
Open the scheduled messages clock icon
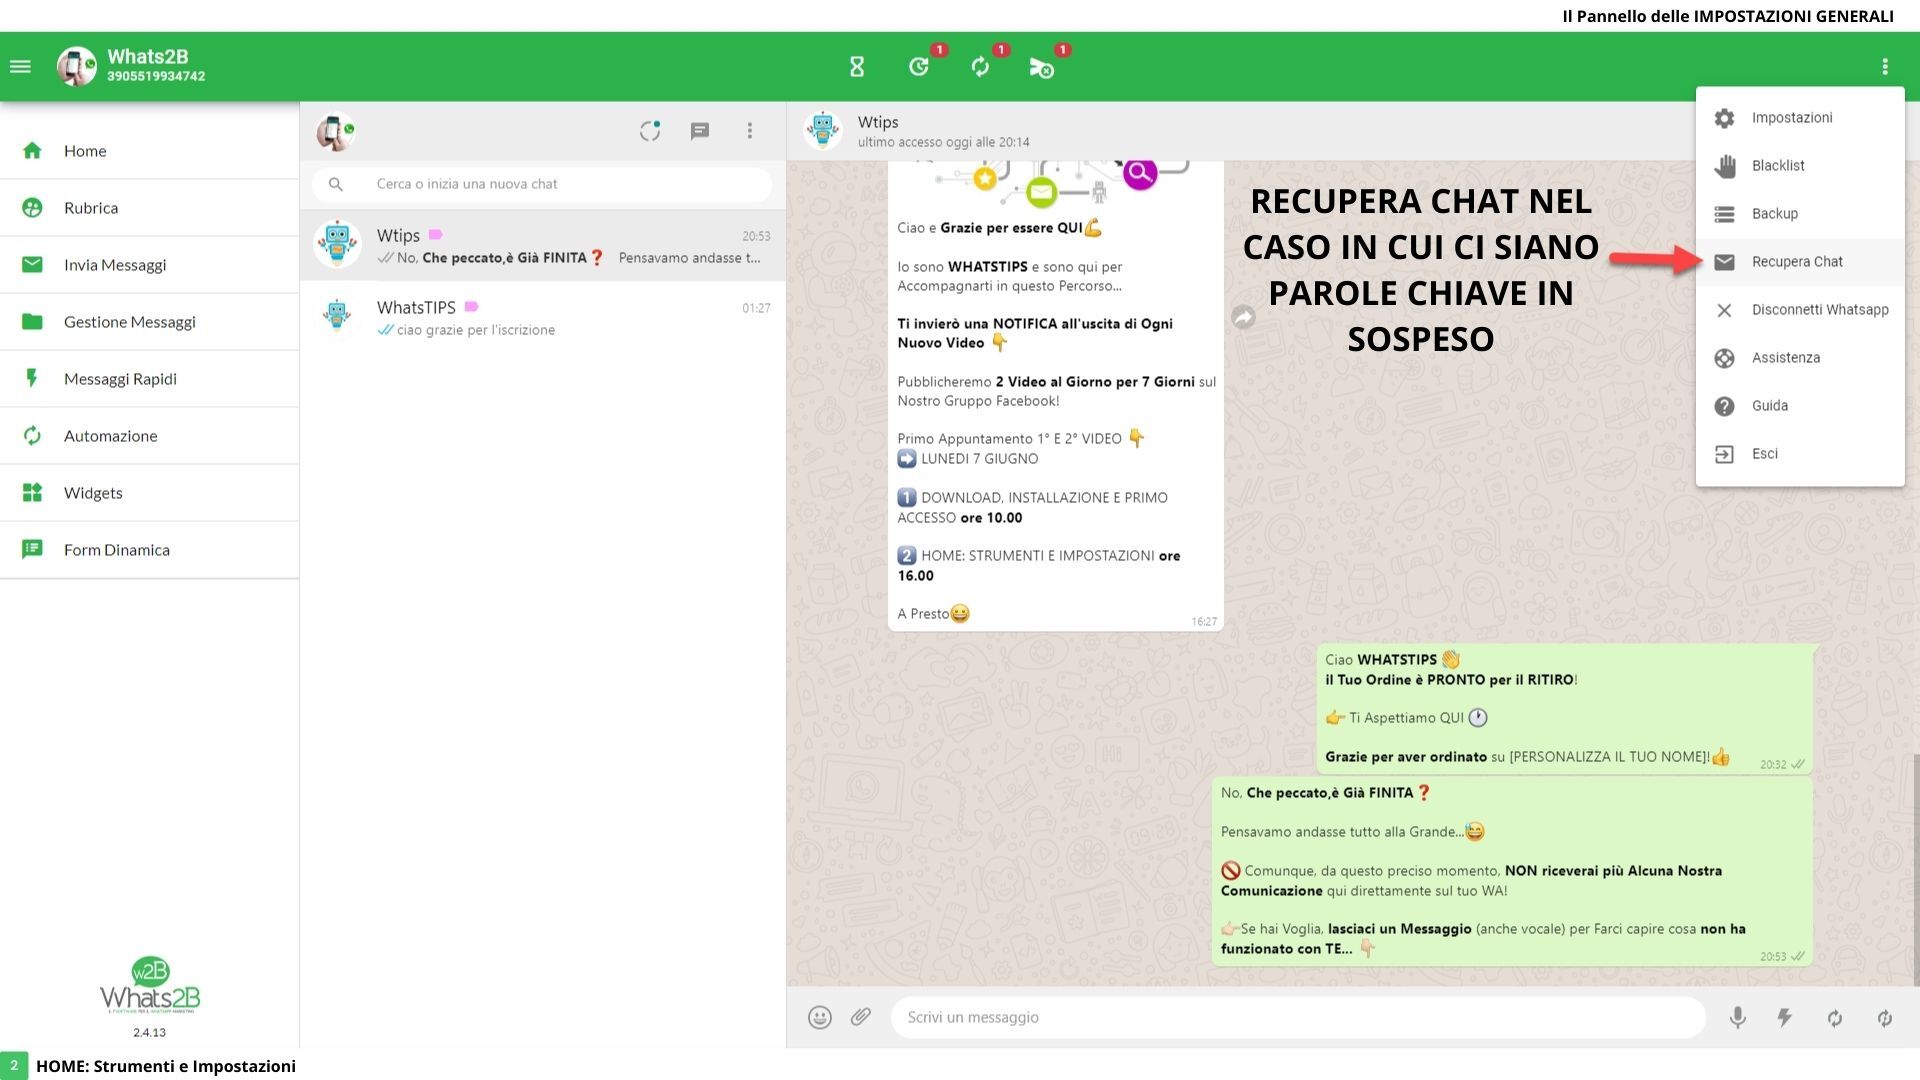point(919,67)
